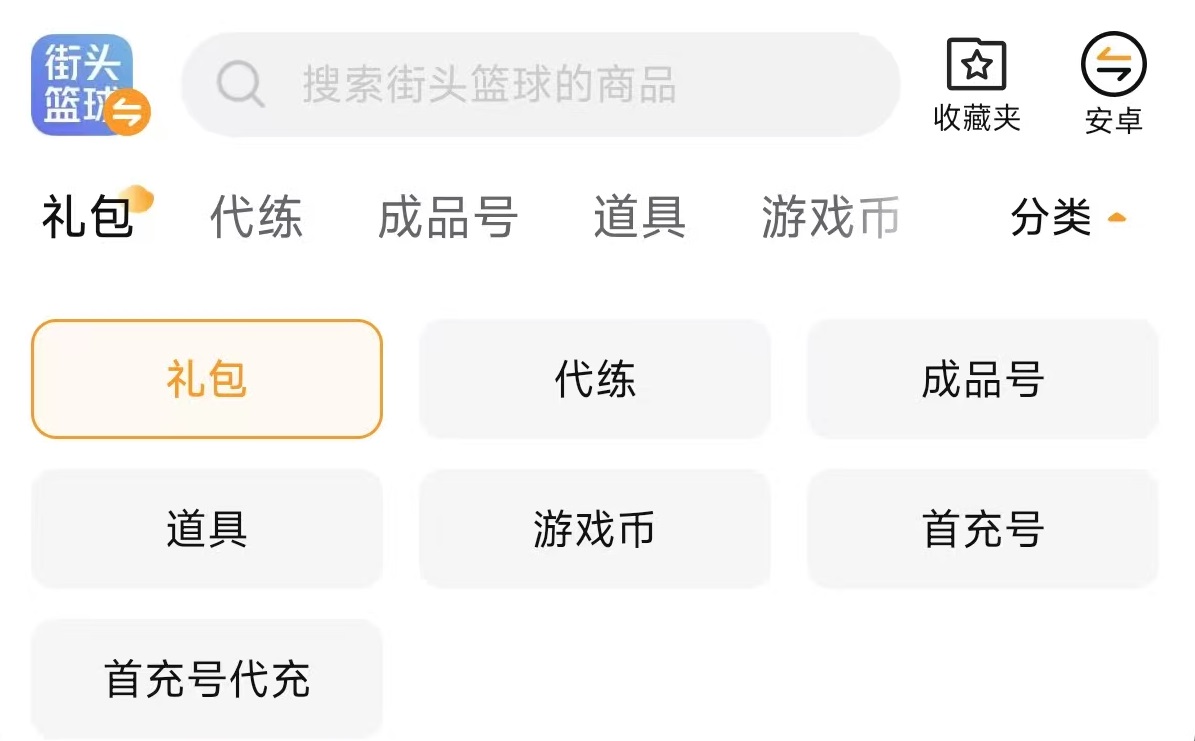Click the orange arrow beside 分类

pyautogui.click(x=1117, y=217)
